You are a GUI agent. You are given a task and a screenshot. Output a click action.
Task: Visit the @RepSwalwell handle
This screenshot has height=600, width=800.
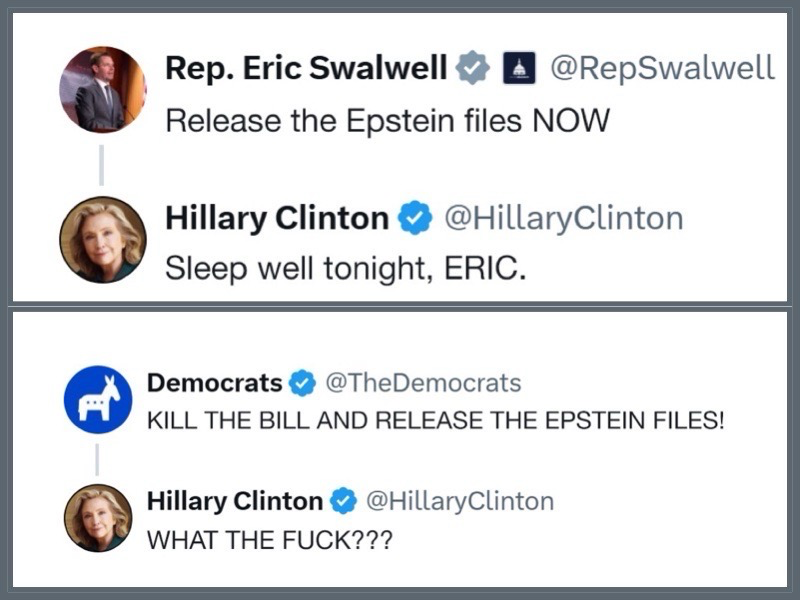point(663,68)
